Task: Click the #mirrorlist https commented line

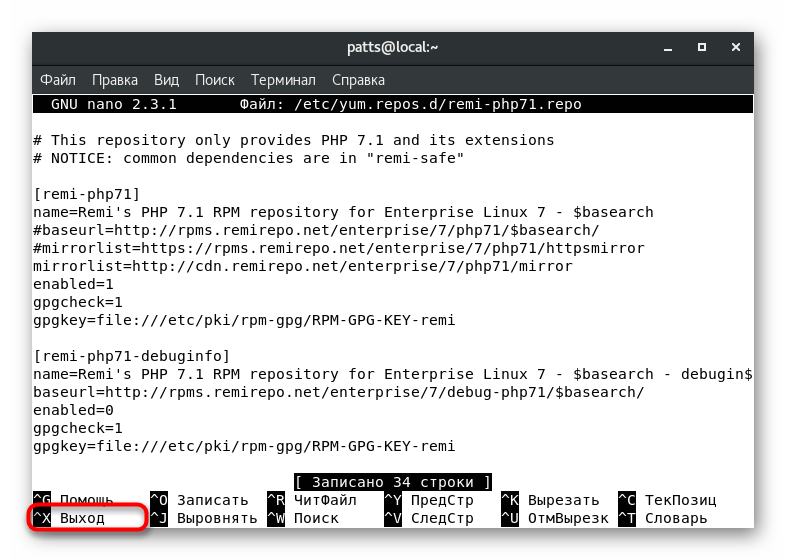Action: click(339, 248)
